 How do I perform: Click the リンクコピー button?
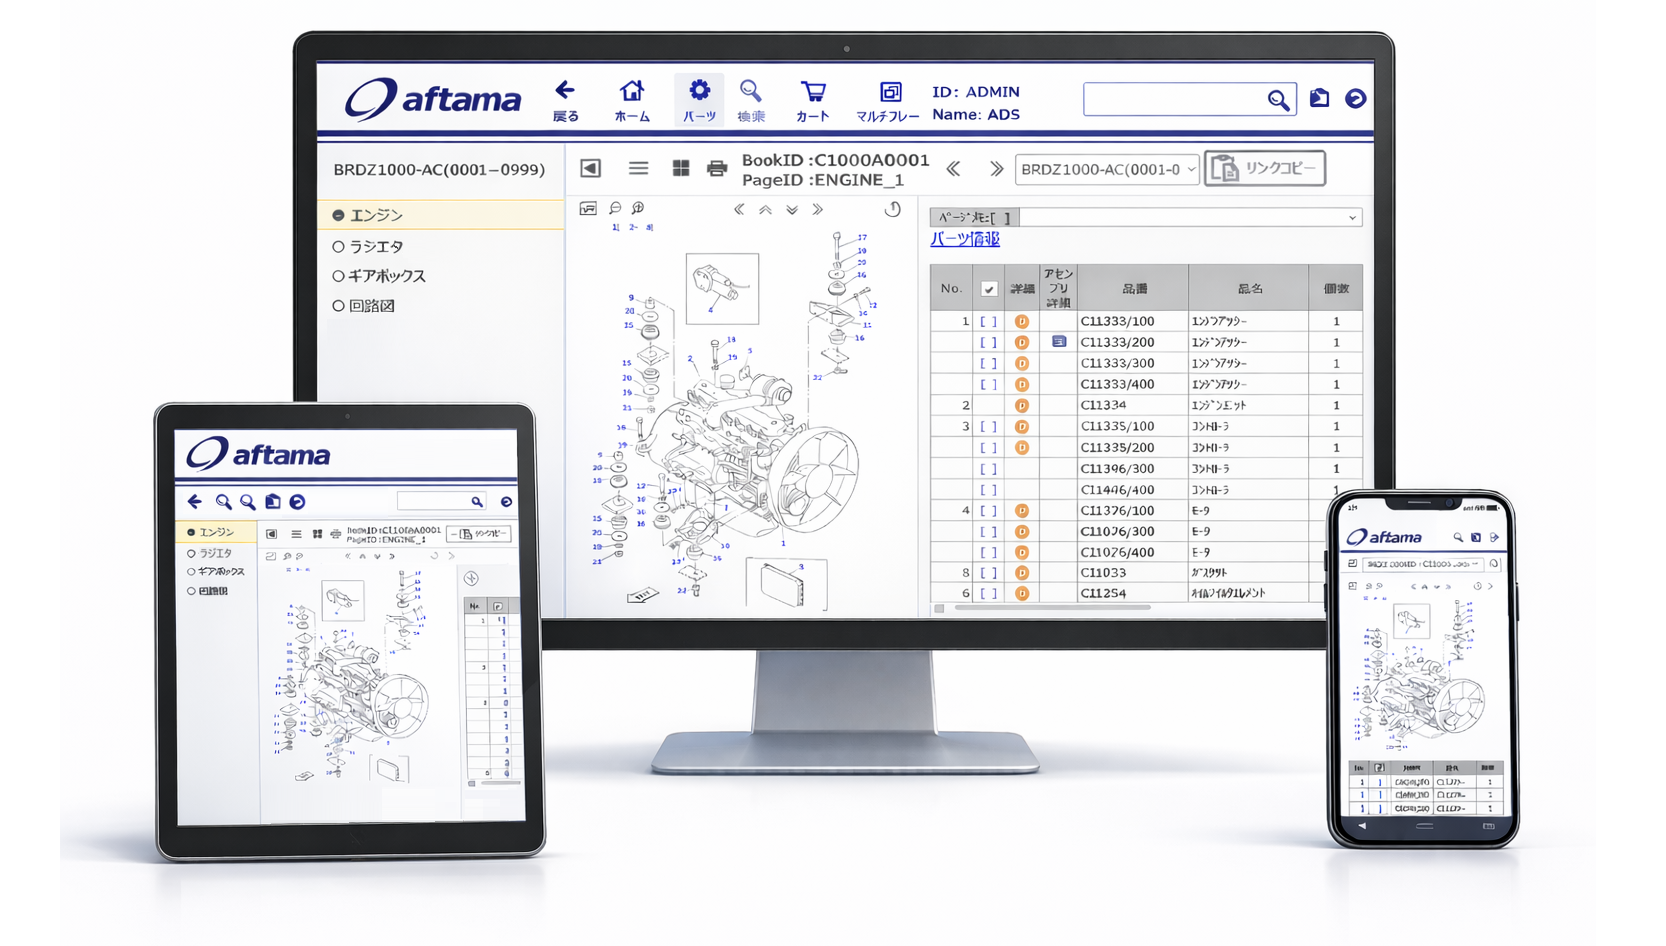tap(1264, 169)
